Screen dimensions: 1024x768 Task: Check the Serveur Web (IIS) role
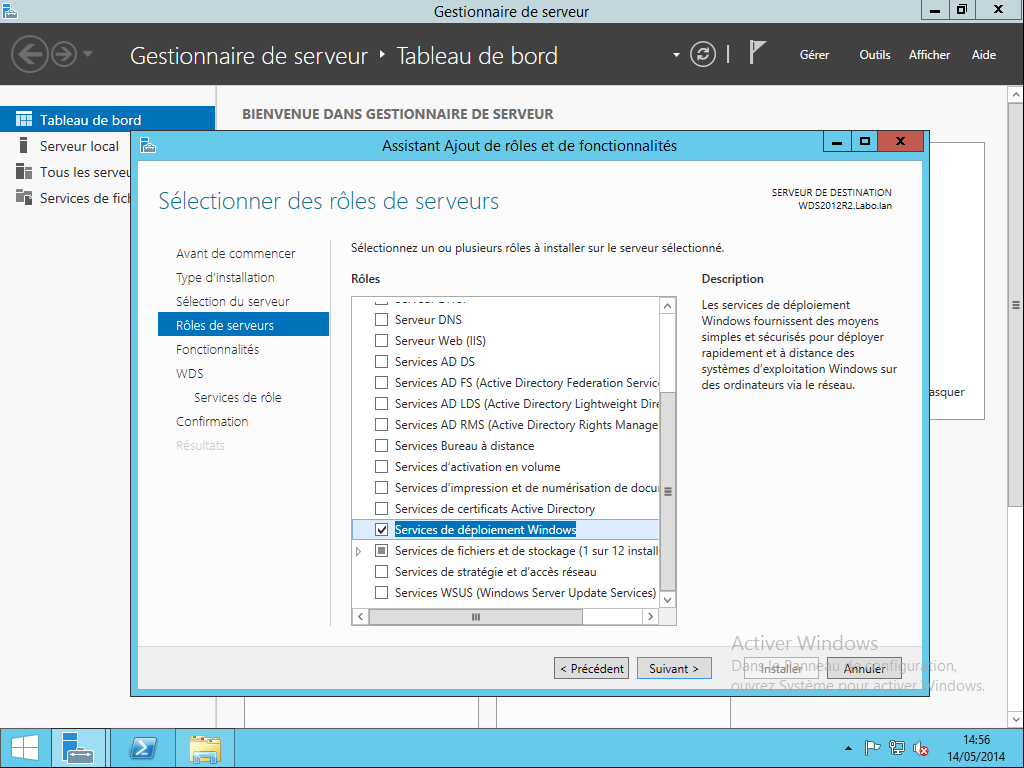381,341
